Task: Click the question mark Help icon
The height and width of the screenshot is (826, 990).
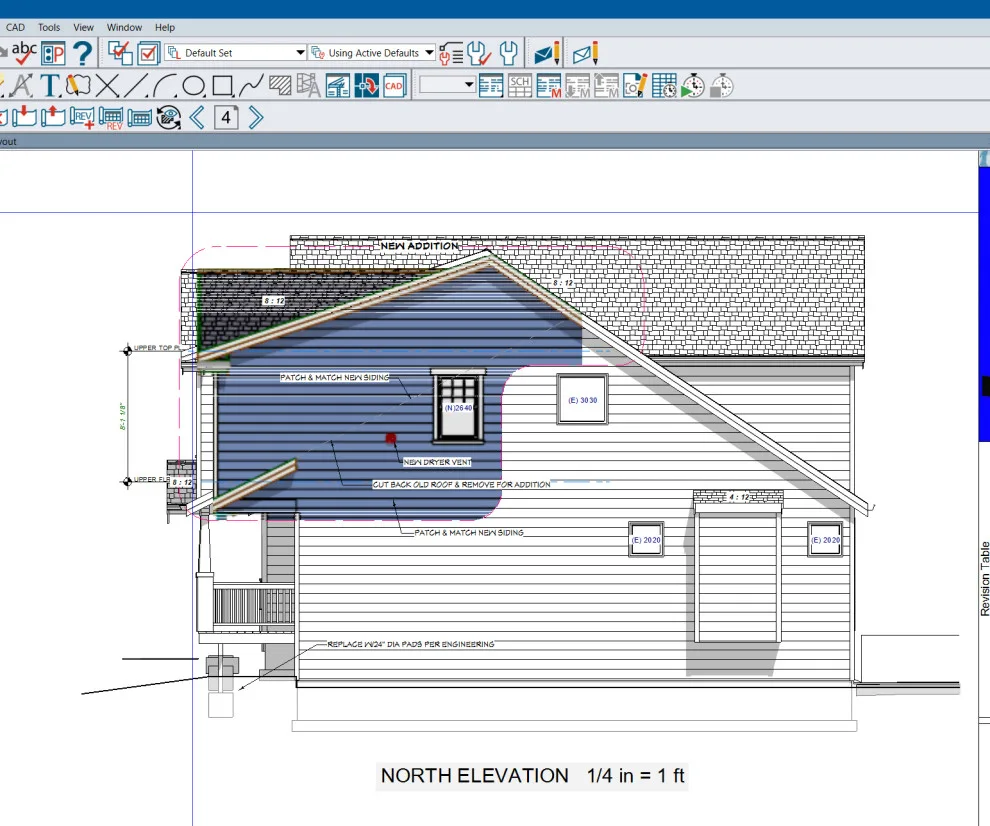Action: point(83,54)
